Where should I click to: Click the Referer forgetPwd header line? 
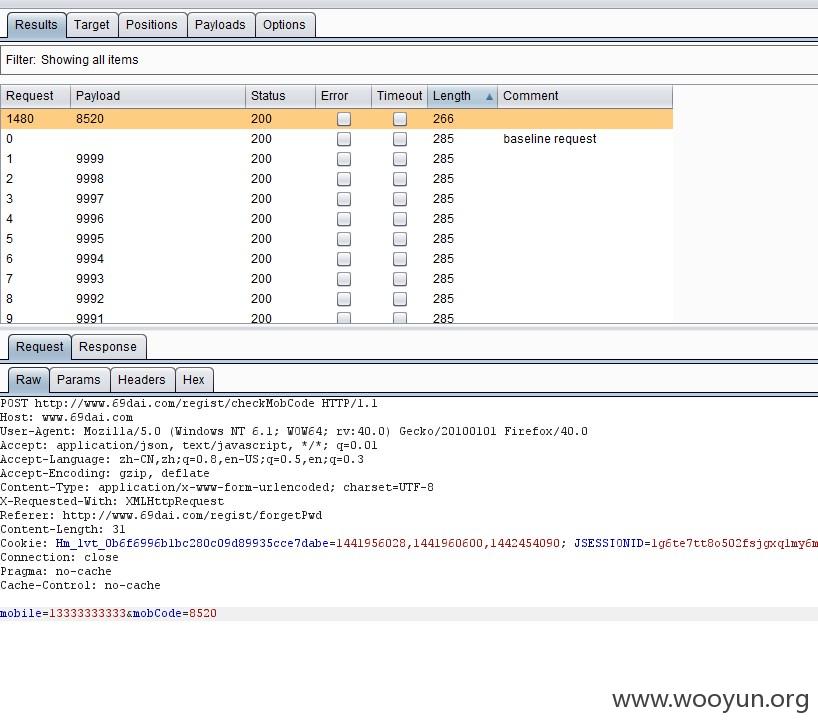[161, 516]
